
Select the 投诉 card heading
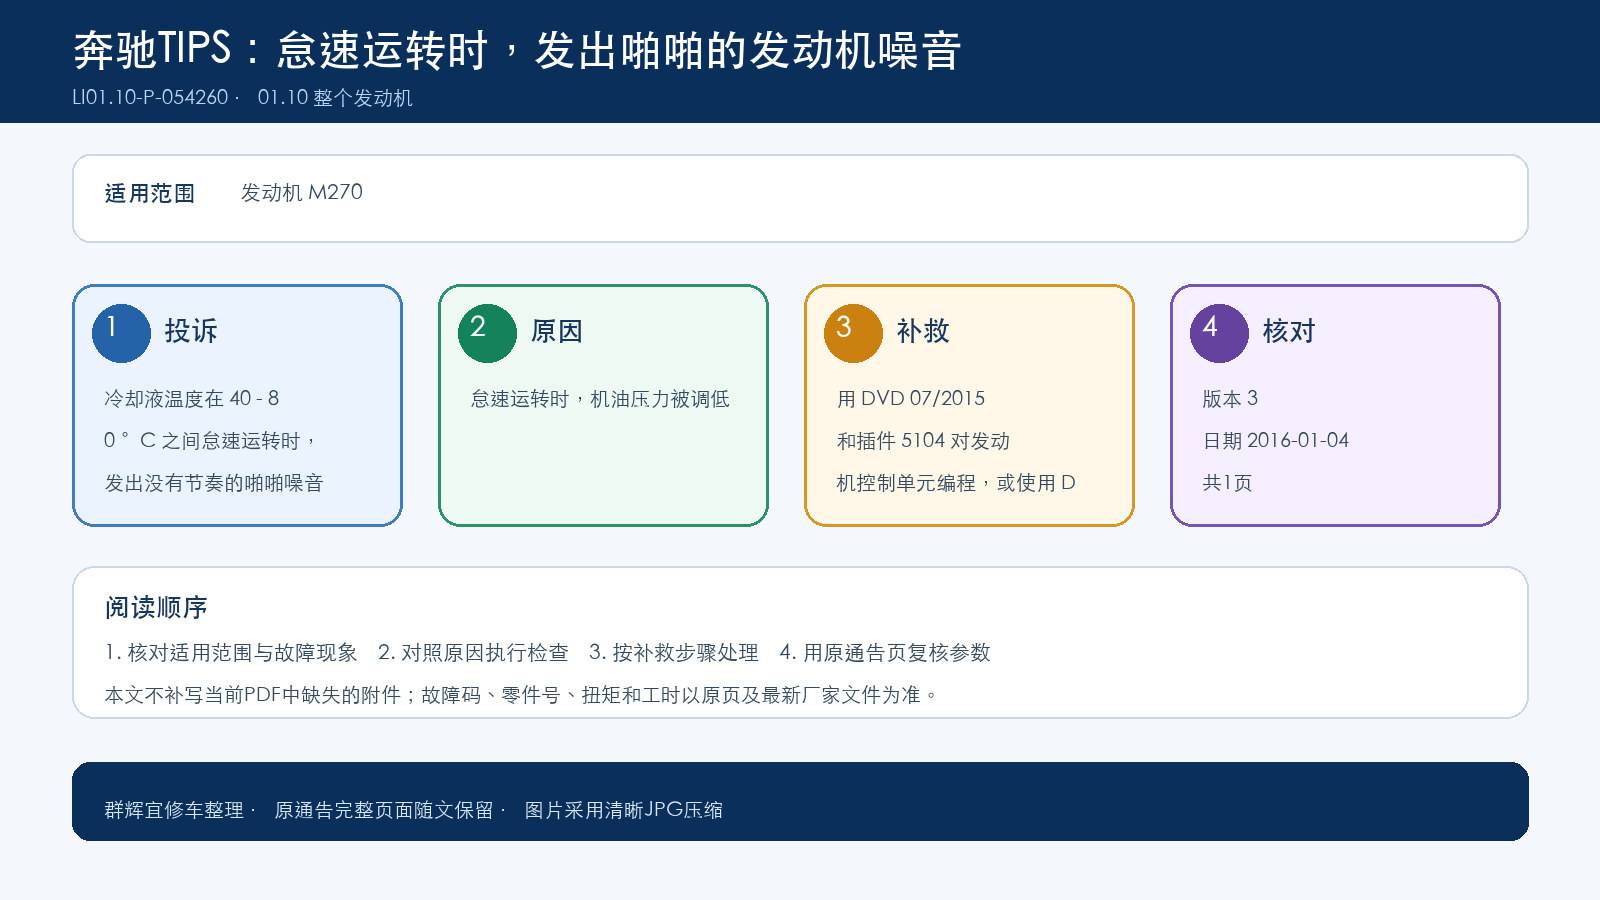coord(191,331)
